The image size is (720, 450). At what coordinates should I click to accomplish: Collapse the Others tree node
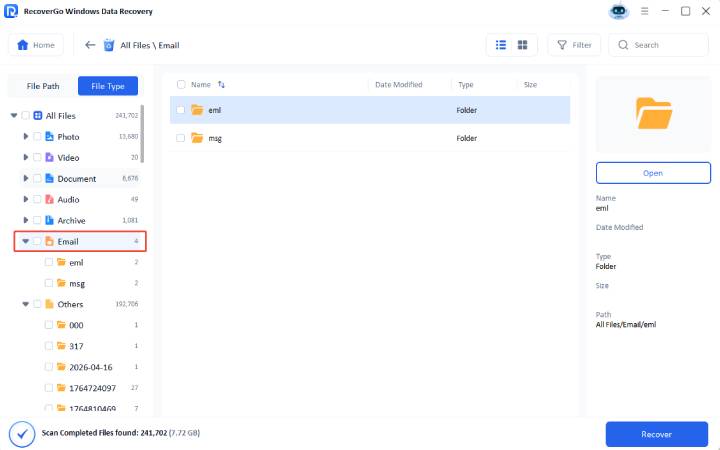(26, 304)
